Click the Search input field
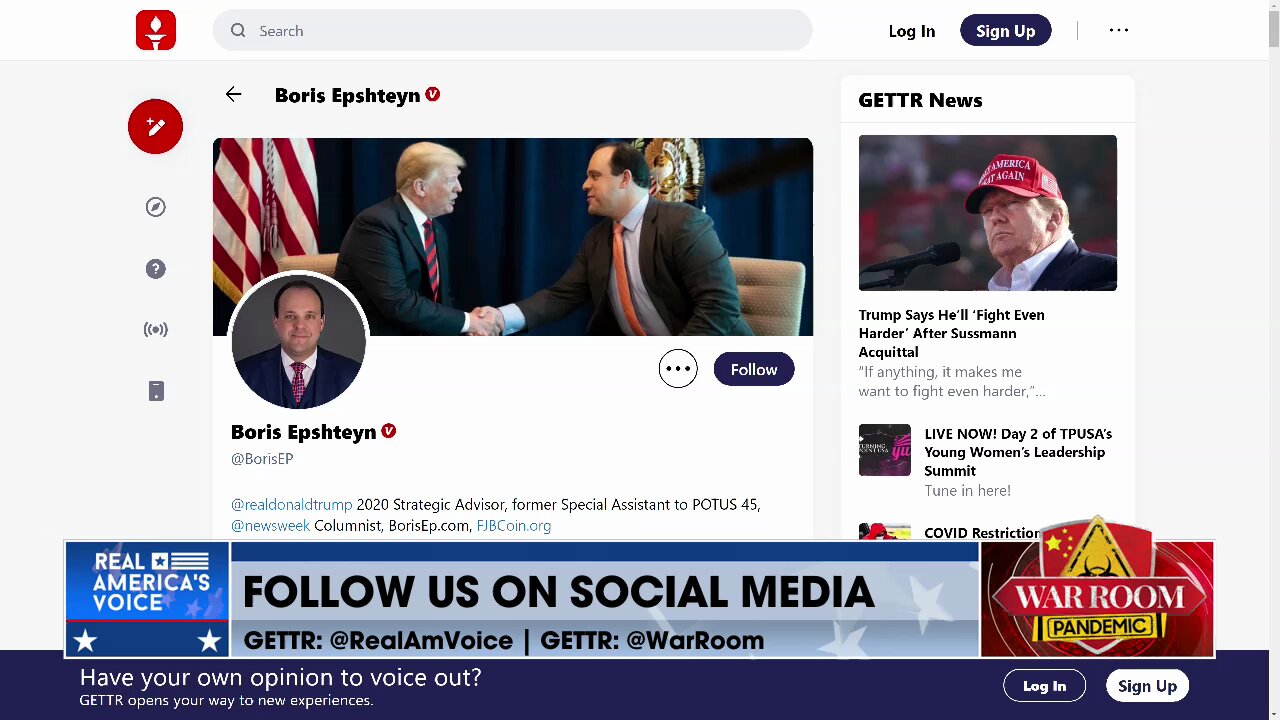 click(x=512, y=31)
